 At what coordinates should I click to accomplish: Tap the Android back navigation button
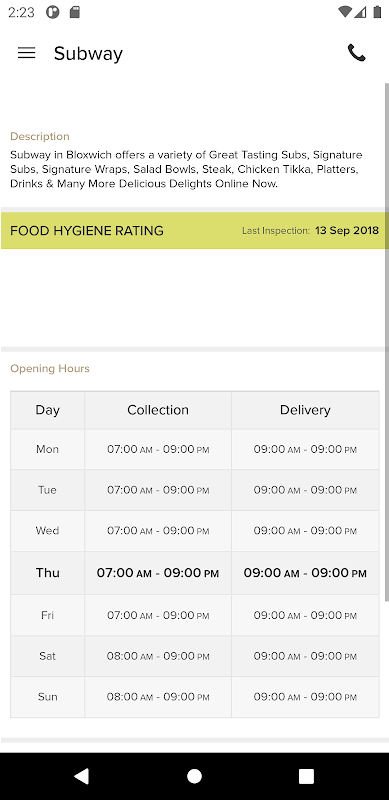pyautogui.click(x=82, y=776)
